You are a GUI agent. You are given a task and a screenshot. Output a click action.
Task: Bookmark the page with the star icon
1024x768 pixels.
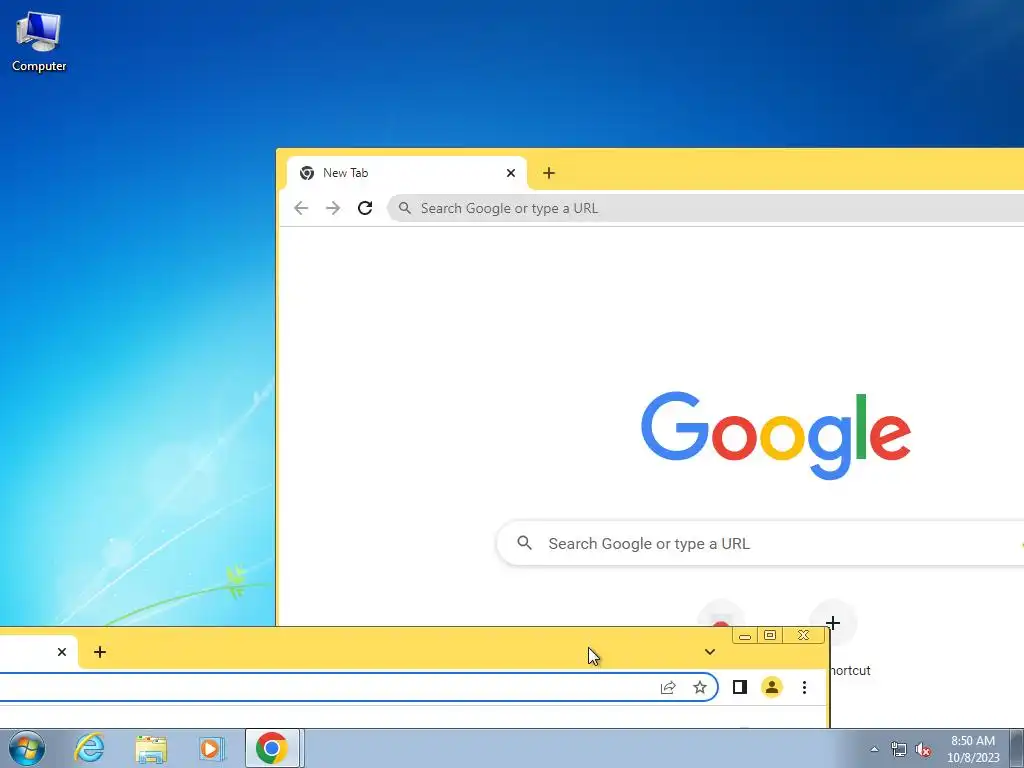[700, 688]
